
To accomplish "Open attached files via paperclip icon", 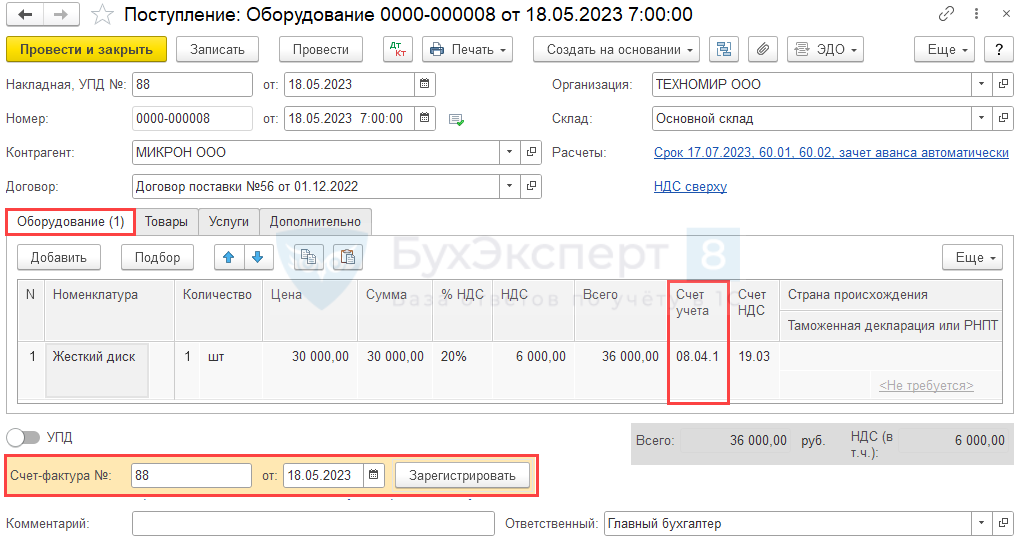I will tap(762, 49).
